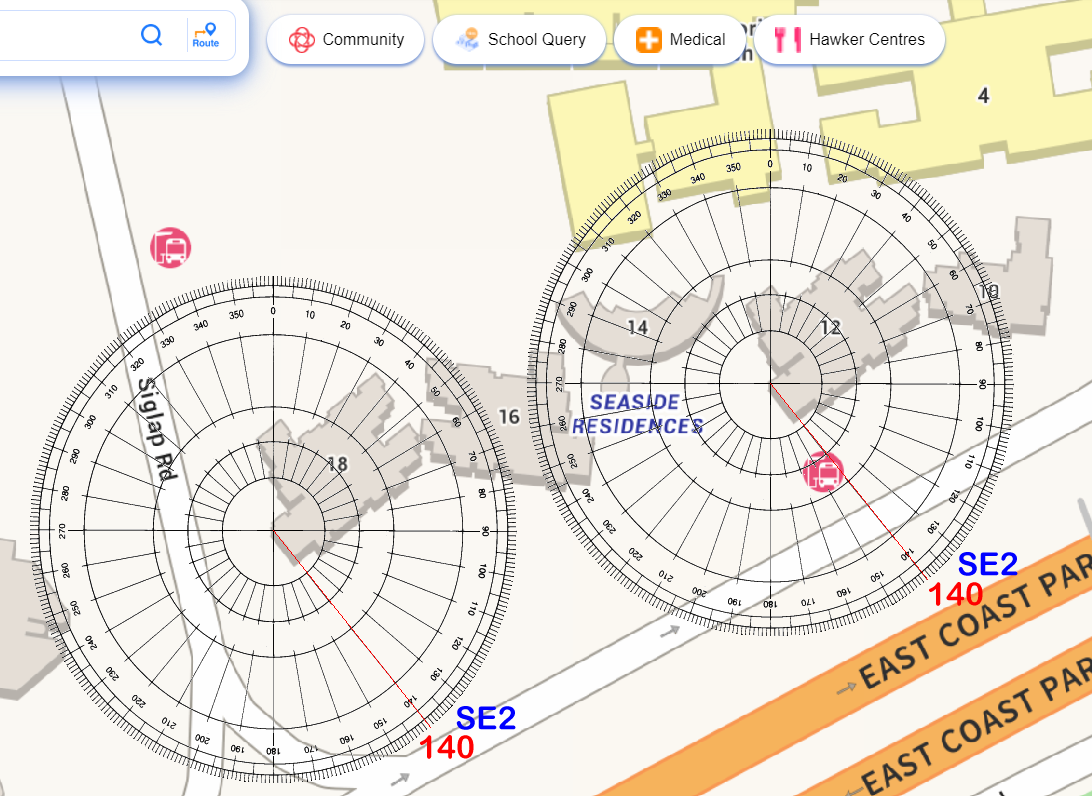Click the Seaside Residences label
This screenshot has width=1092, height=806.
636,414
